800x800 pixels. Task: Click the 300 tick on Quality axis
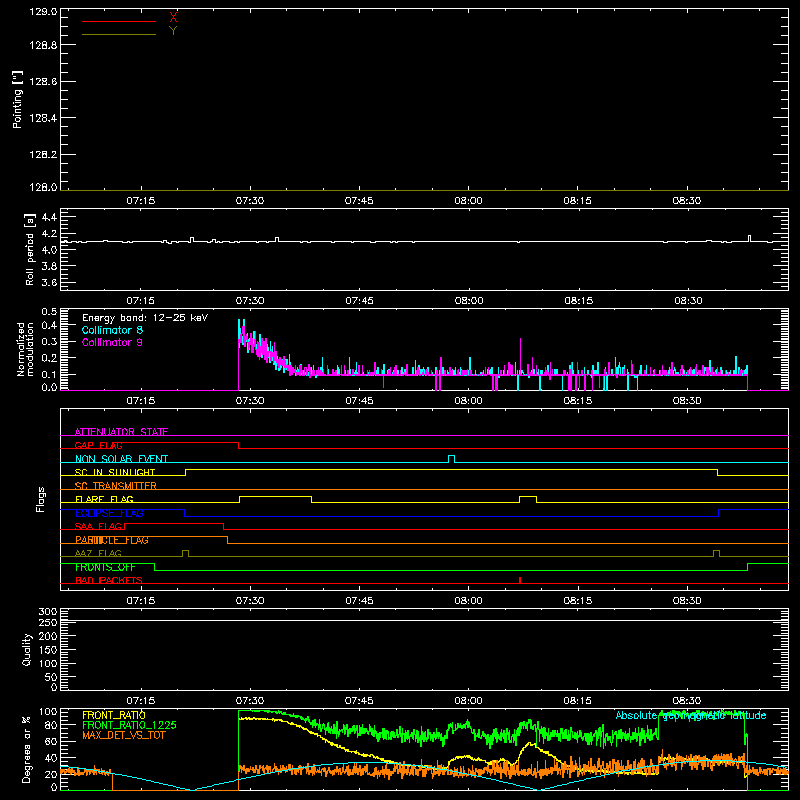(x=47, y=611)
